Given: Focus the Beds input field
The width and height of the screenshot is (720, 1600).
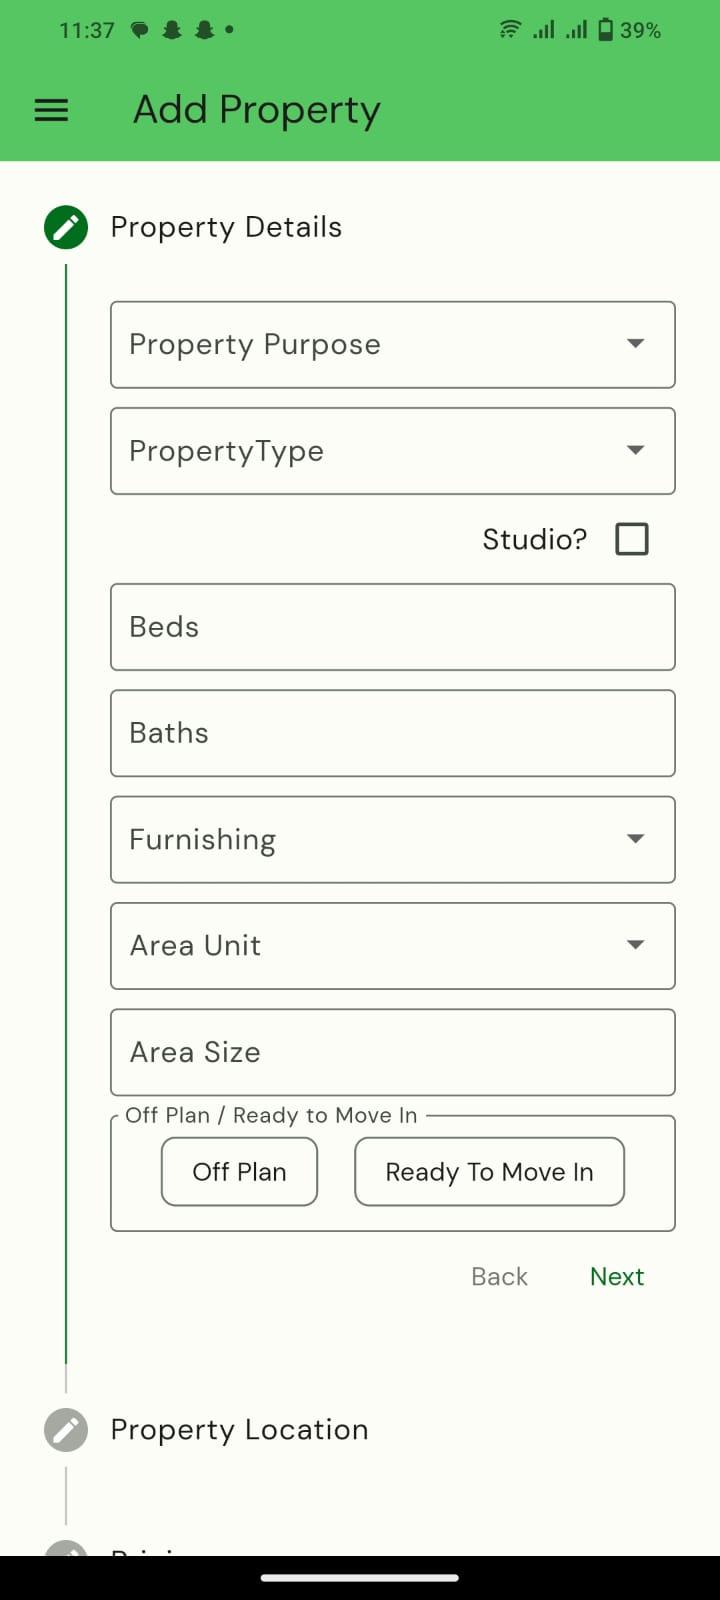Looking at the screenshot, I should tap(393, 627).
